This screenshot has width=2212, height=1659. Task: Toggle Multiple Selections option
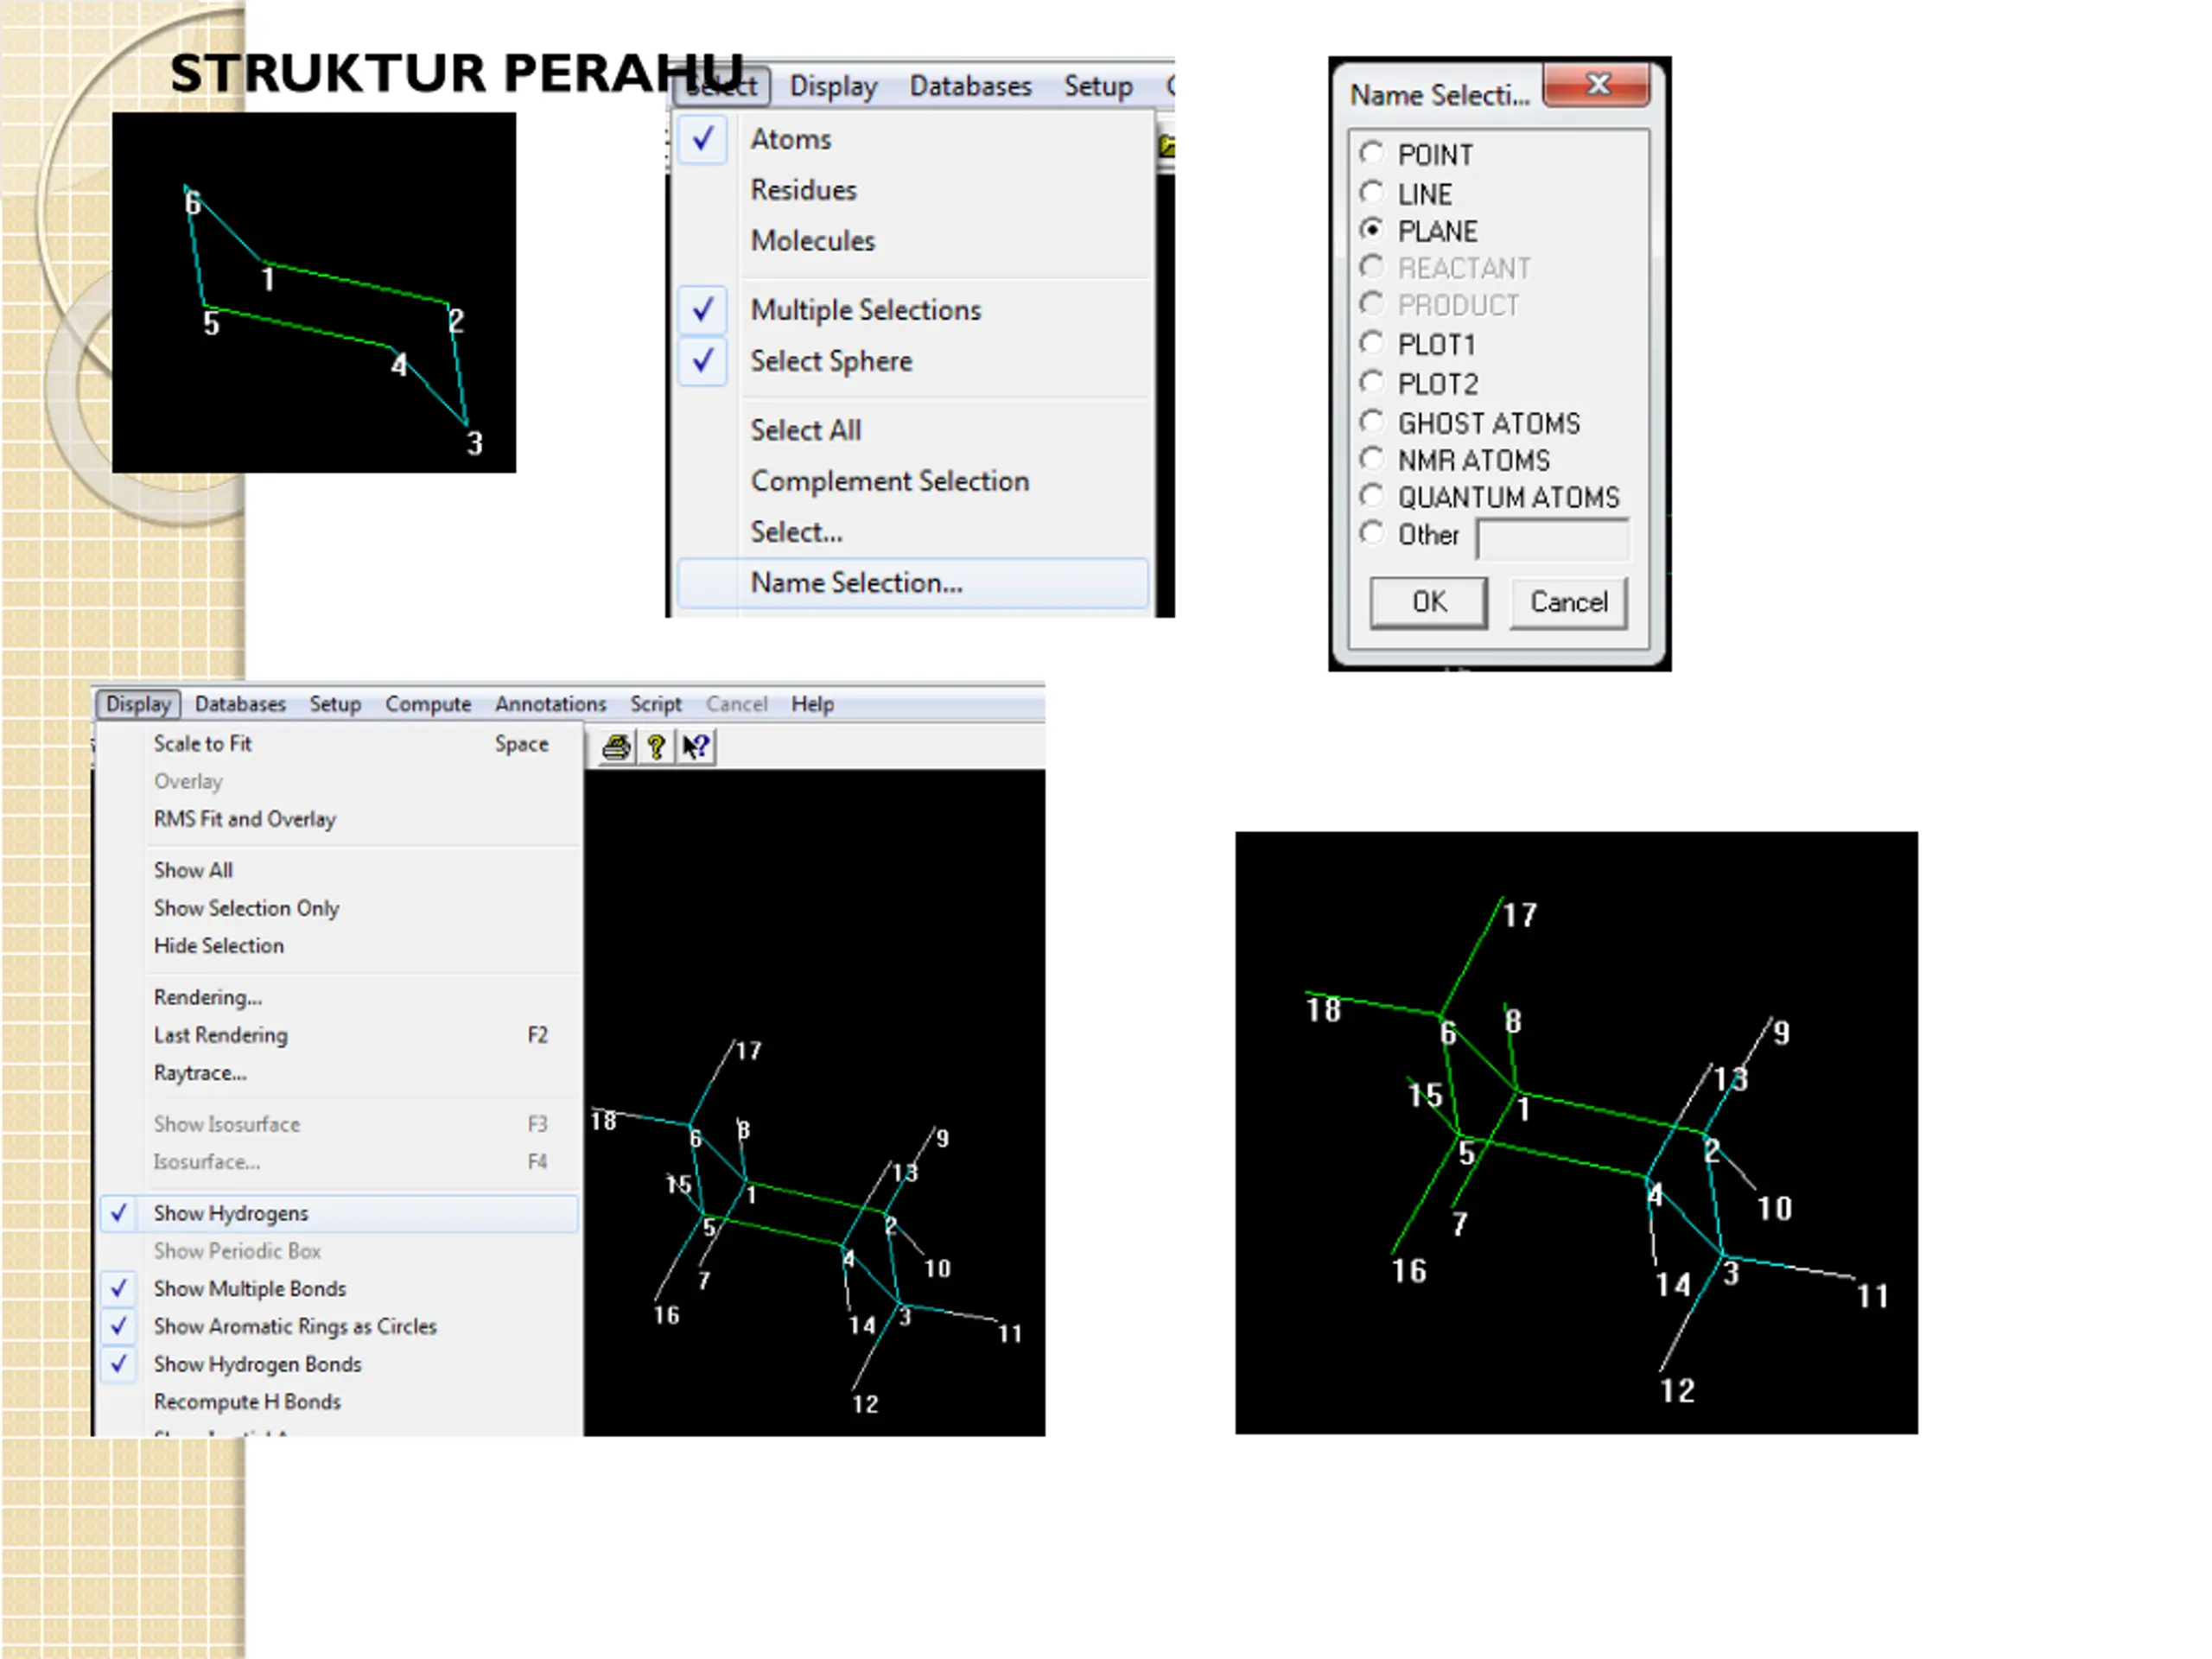pyautogui.click(x=913, y=310)
